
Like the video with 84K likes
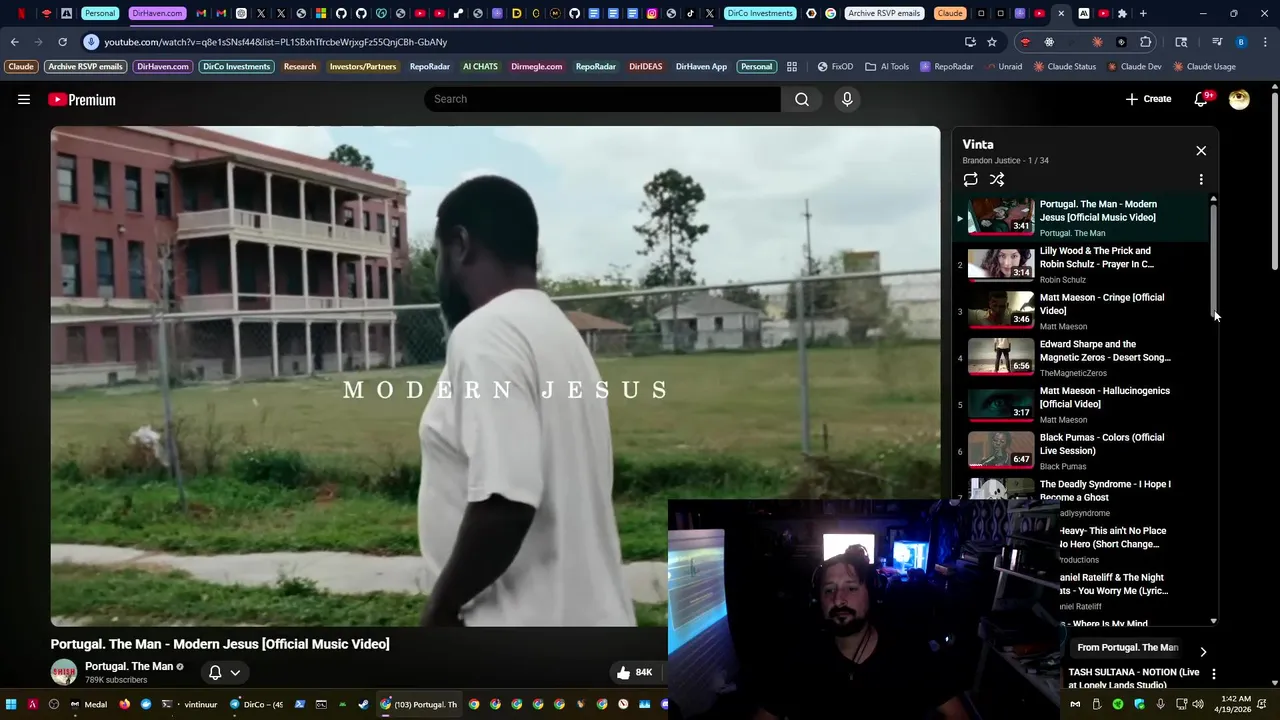pos(634,672)
